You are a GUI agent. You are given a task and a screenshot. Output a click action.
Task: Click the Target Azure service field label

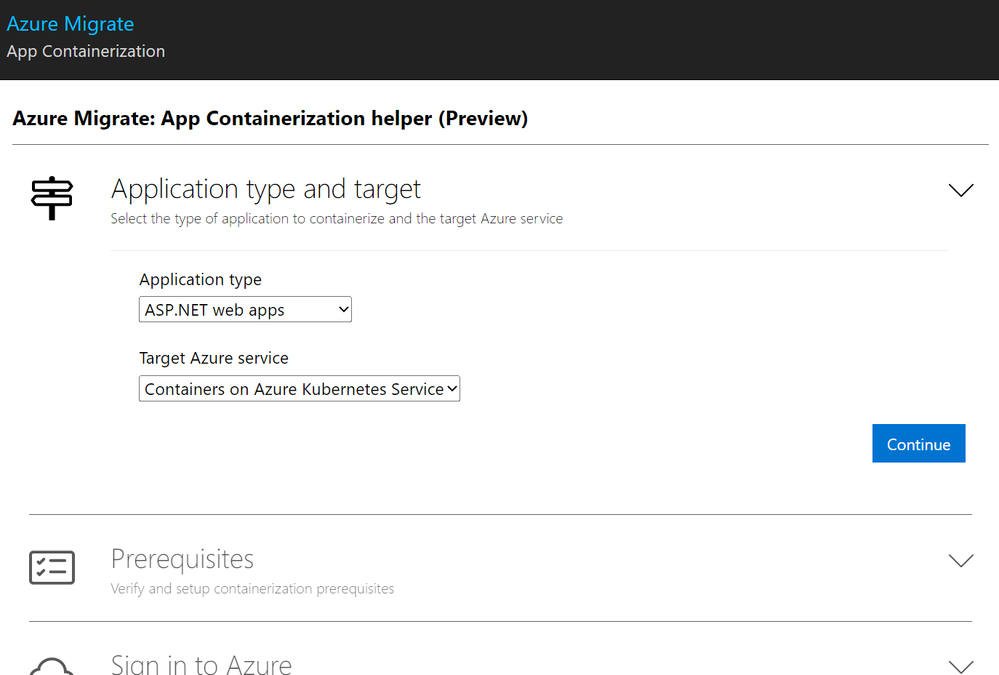pyautogui.click(x=214, y=358)
